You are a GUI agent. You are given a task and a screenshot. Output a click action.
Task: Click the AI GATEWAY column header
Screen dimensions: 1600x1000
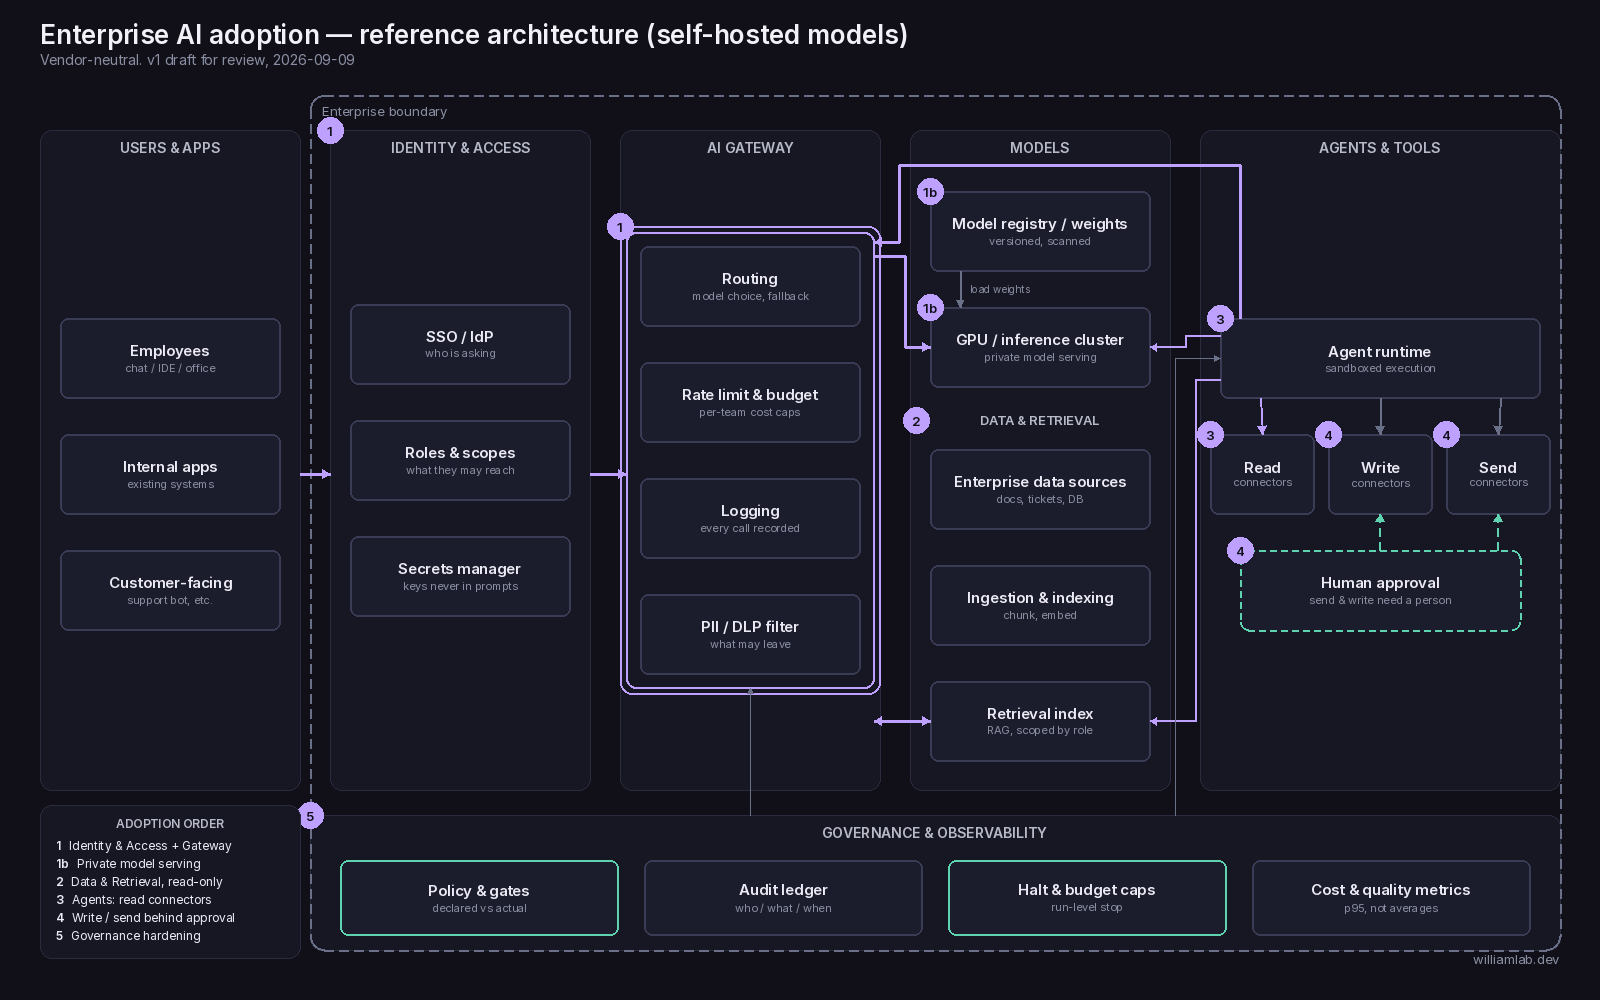point(750,148)
